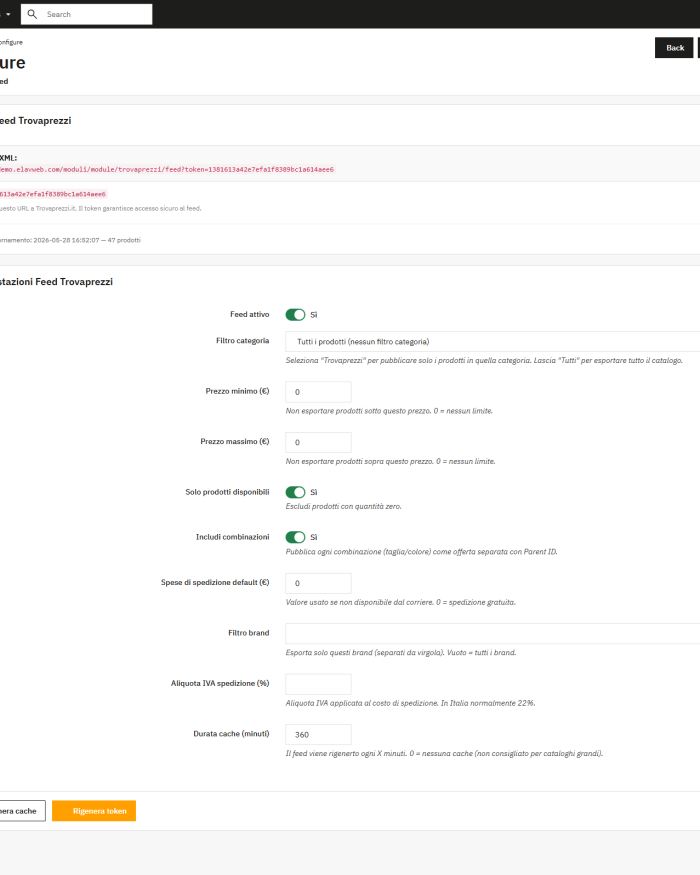Click the Filtro categoria label

click(242, 340)
